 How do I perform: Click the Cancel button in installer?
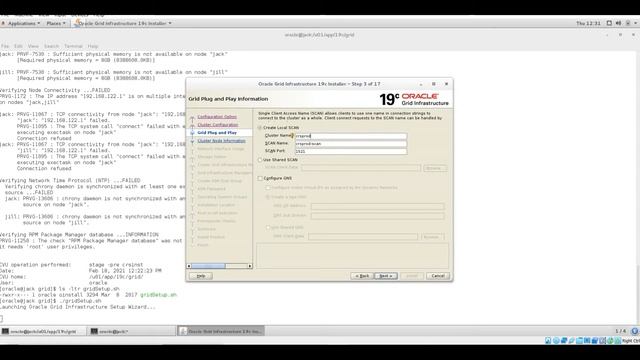tap(438, 276)
